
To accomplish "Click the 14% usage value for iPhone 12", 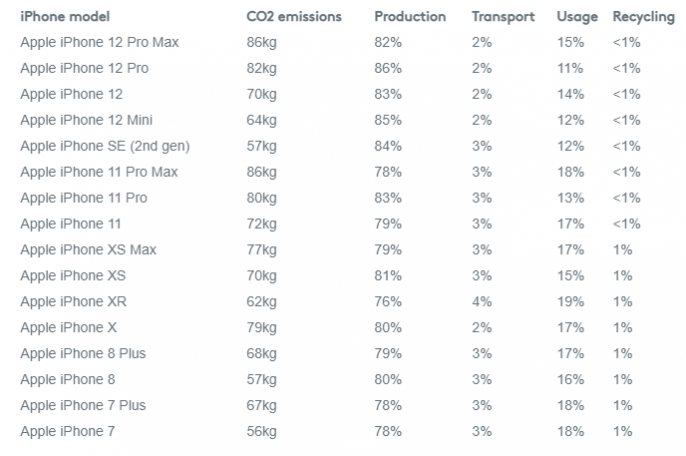I will click(570, 95).
